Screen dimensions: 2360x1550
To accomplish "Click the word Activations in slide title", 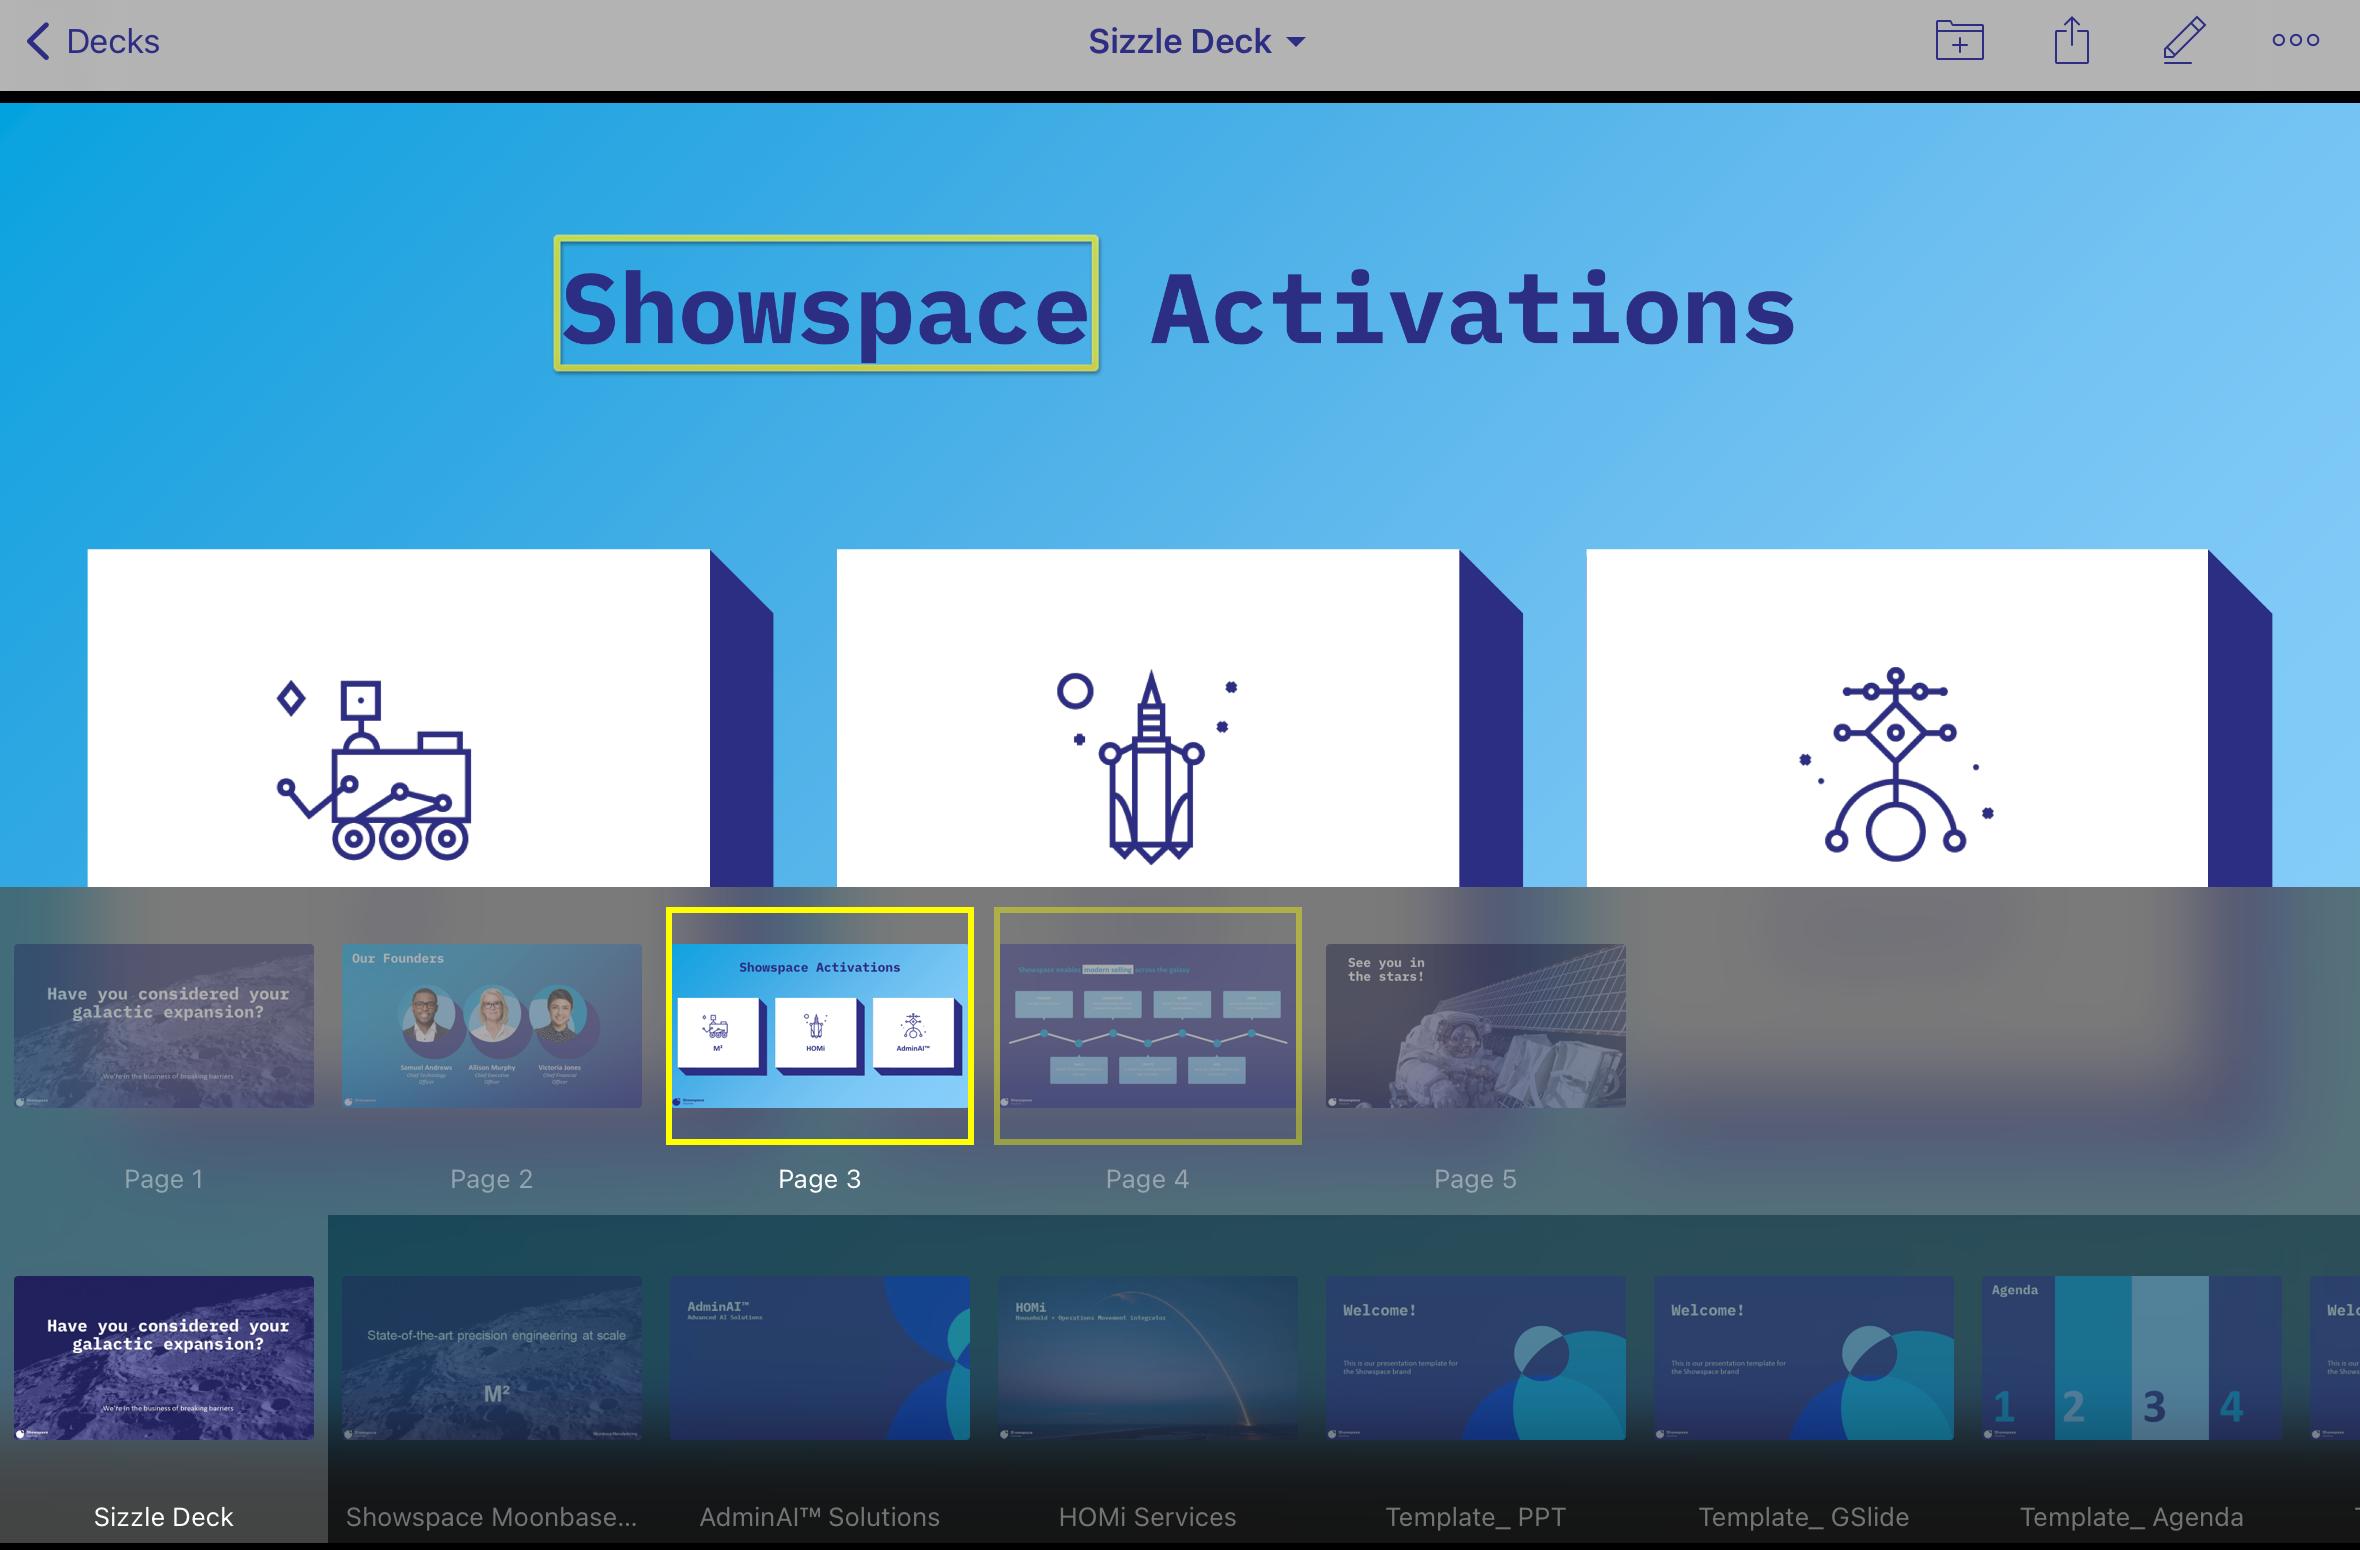I will 1474,310.
